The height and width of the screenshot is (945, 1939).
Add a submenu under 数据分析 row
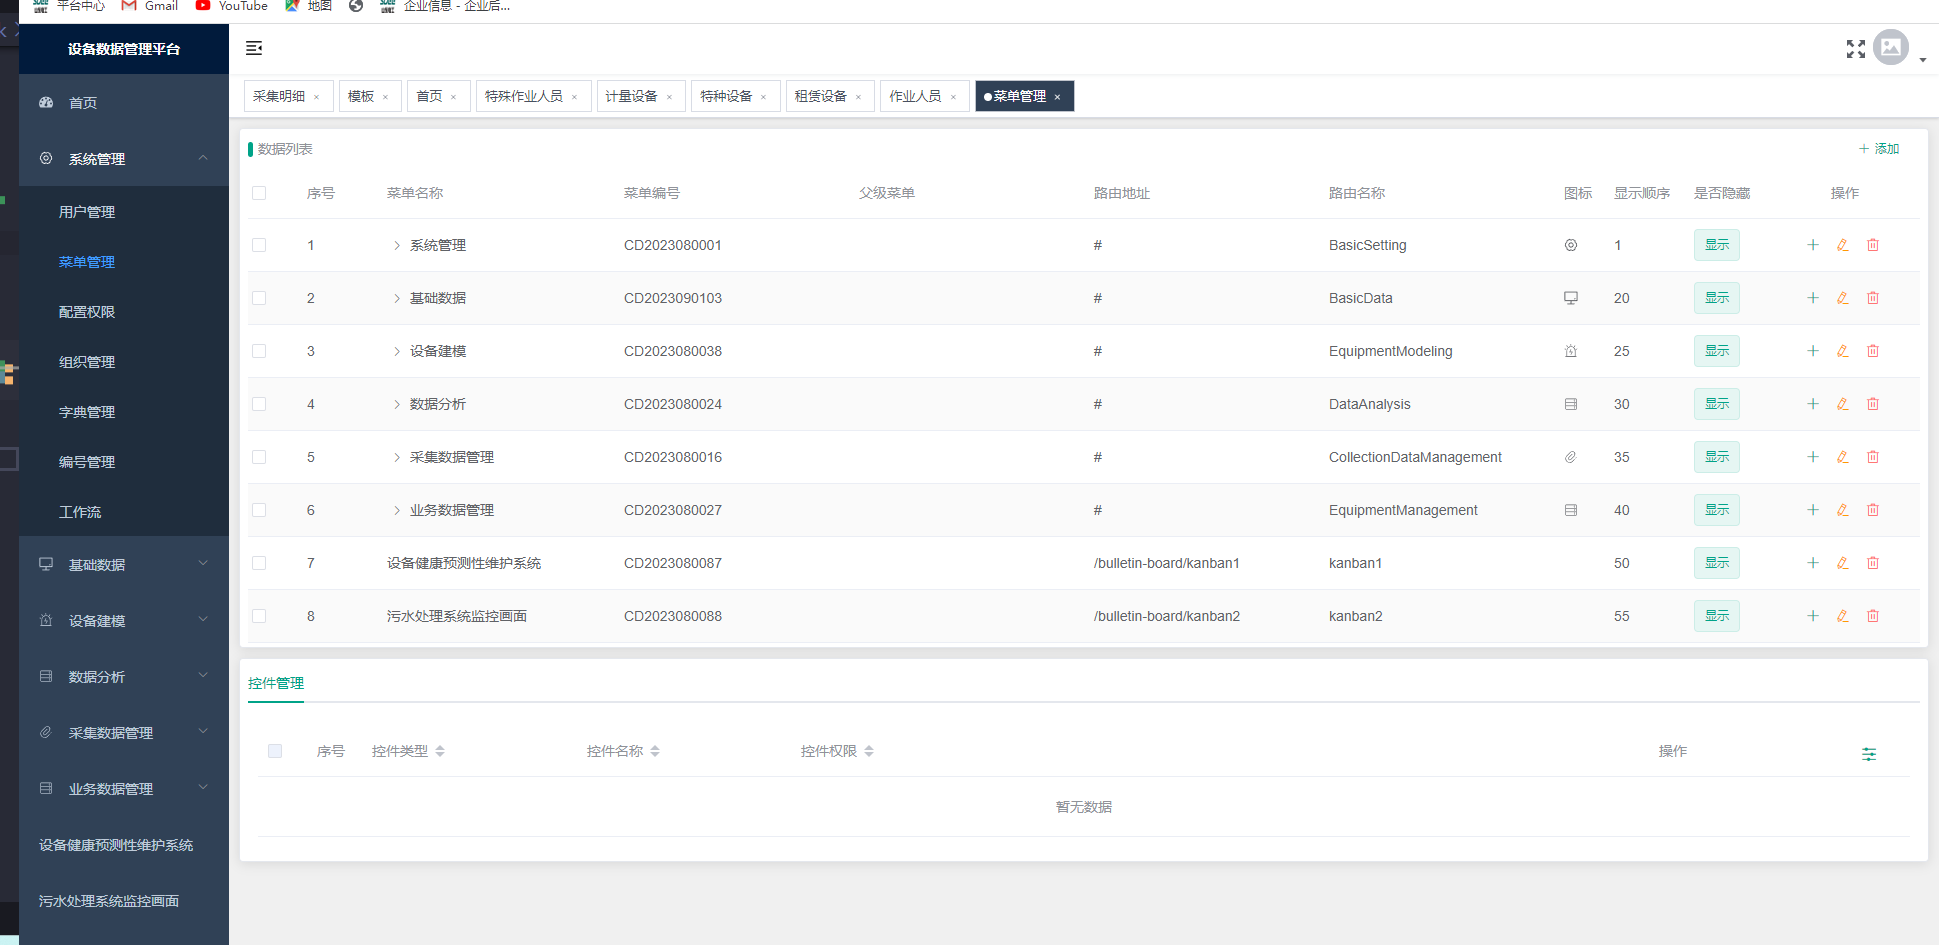[1813, 404]
